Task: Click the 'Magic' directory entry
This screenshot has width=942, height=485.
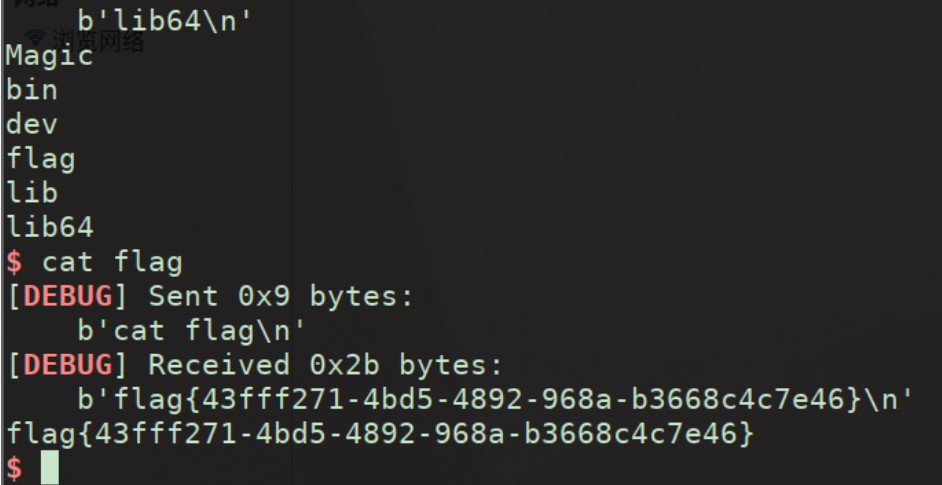Action: (49, 56)
